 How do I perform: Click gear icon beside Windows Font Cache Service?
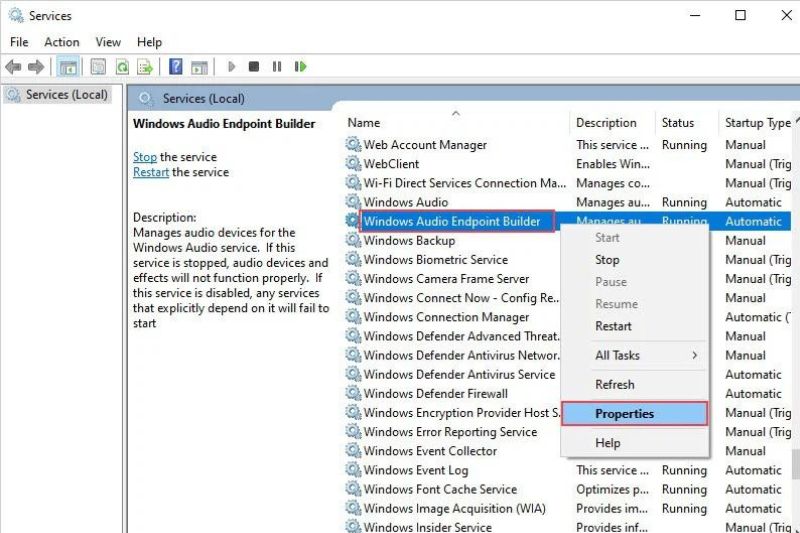click(353, 489)
